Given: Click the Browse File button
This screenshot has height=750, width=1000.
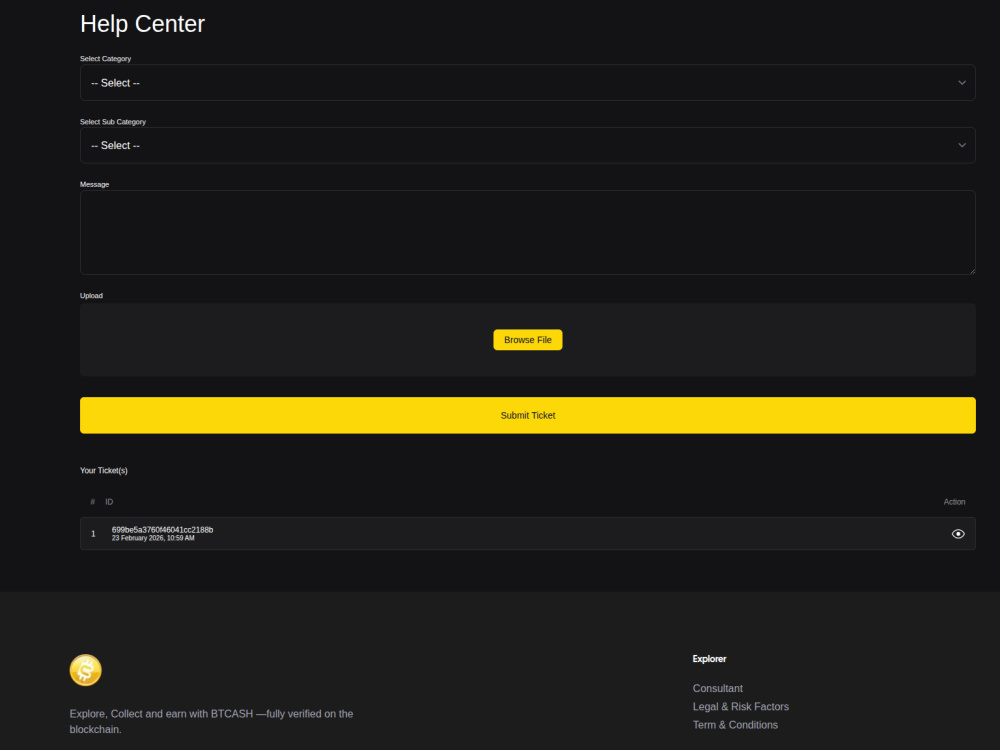Looking at the screenshot, I should click(527, 340).
